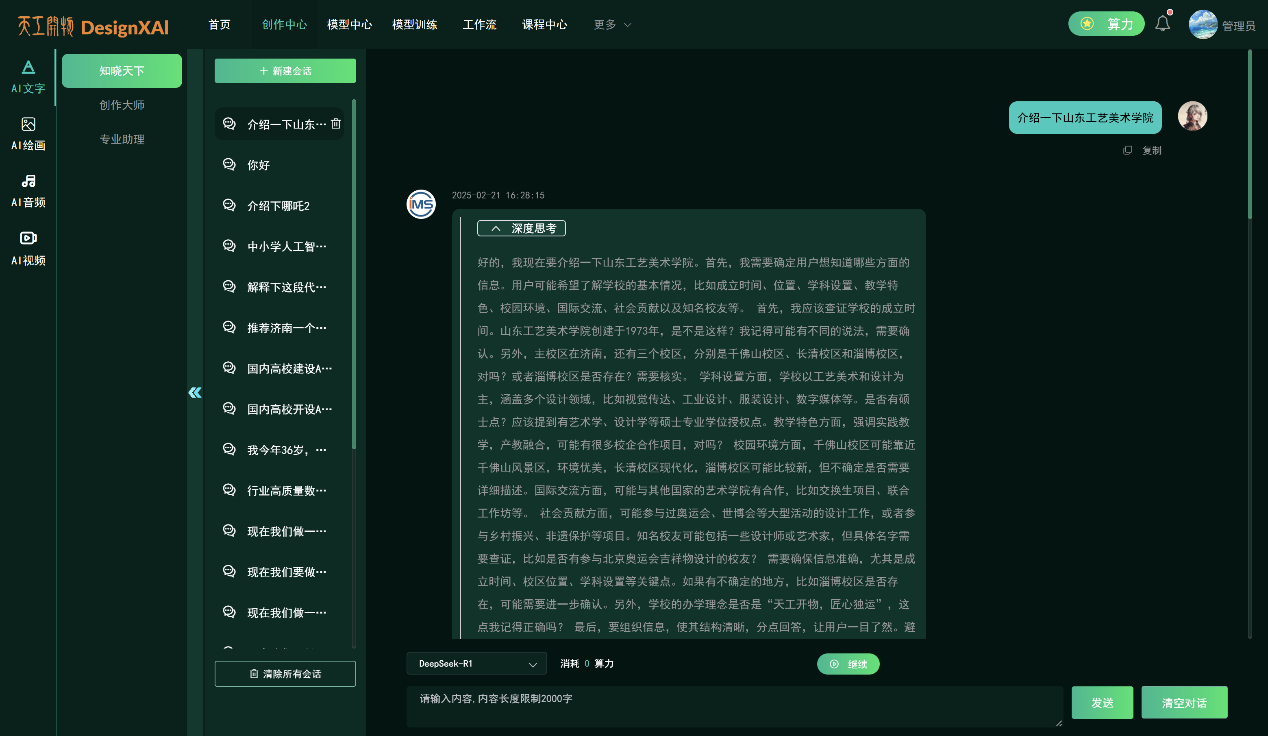Click the 发送 send button
This screenshot has height=736, width=1268.
coord(1102,703)
